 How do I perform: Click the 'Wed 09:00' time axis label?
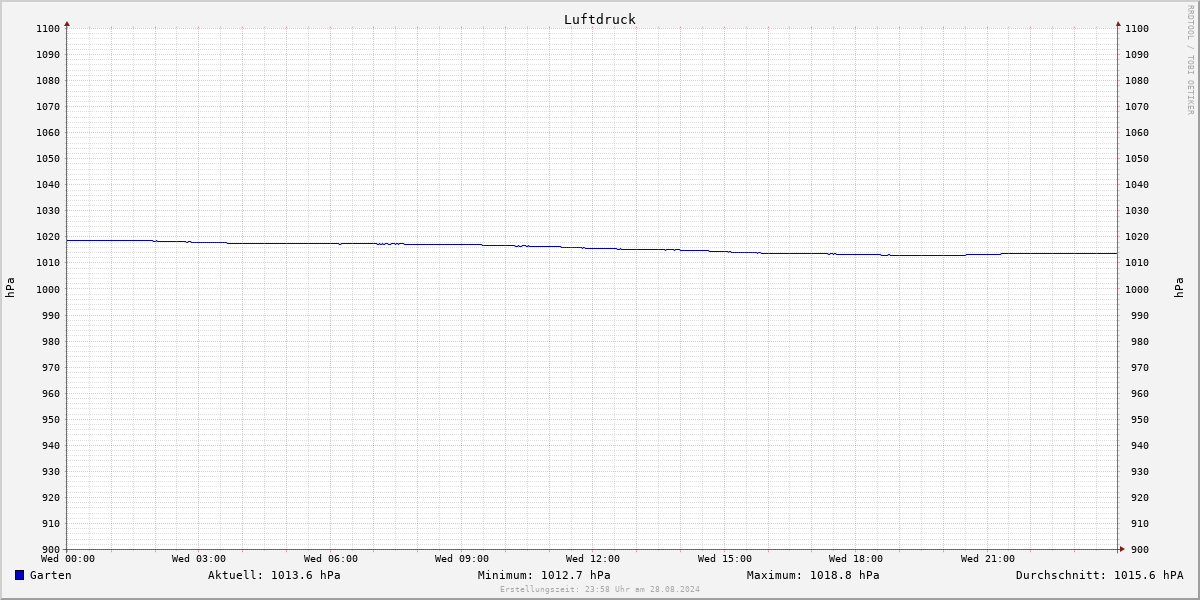coord(462,559)
